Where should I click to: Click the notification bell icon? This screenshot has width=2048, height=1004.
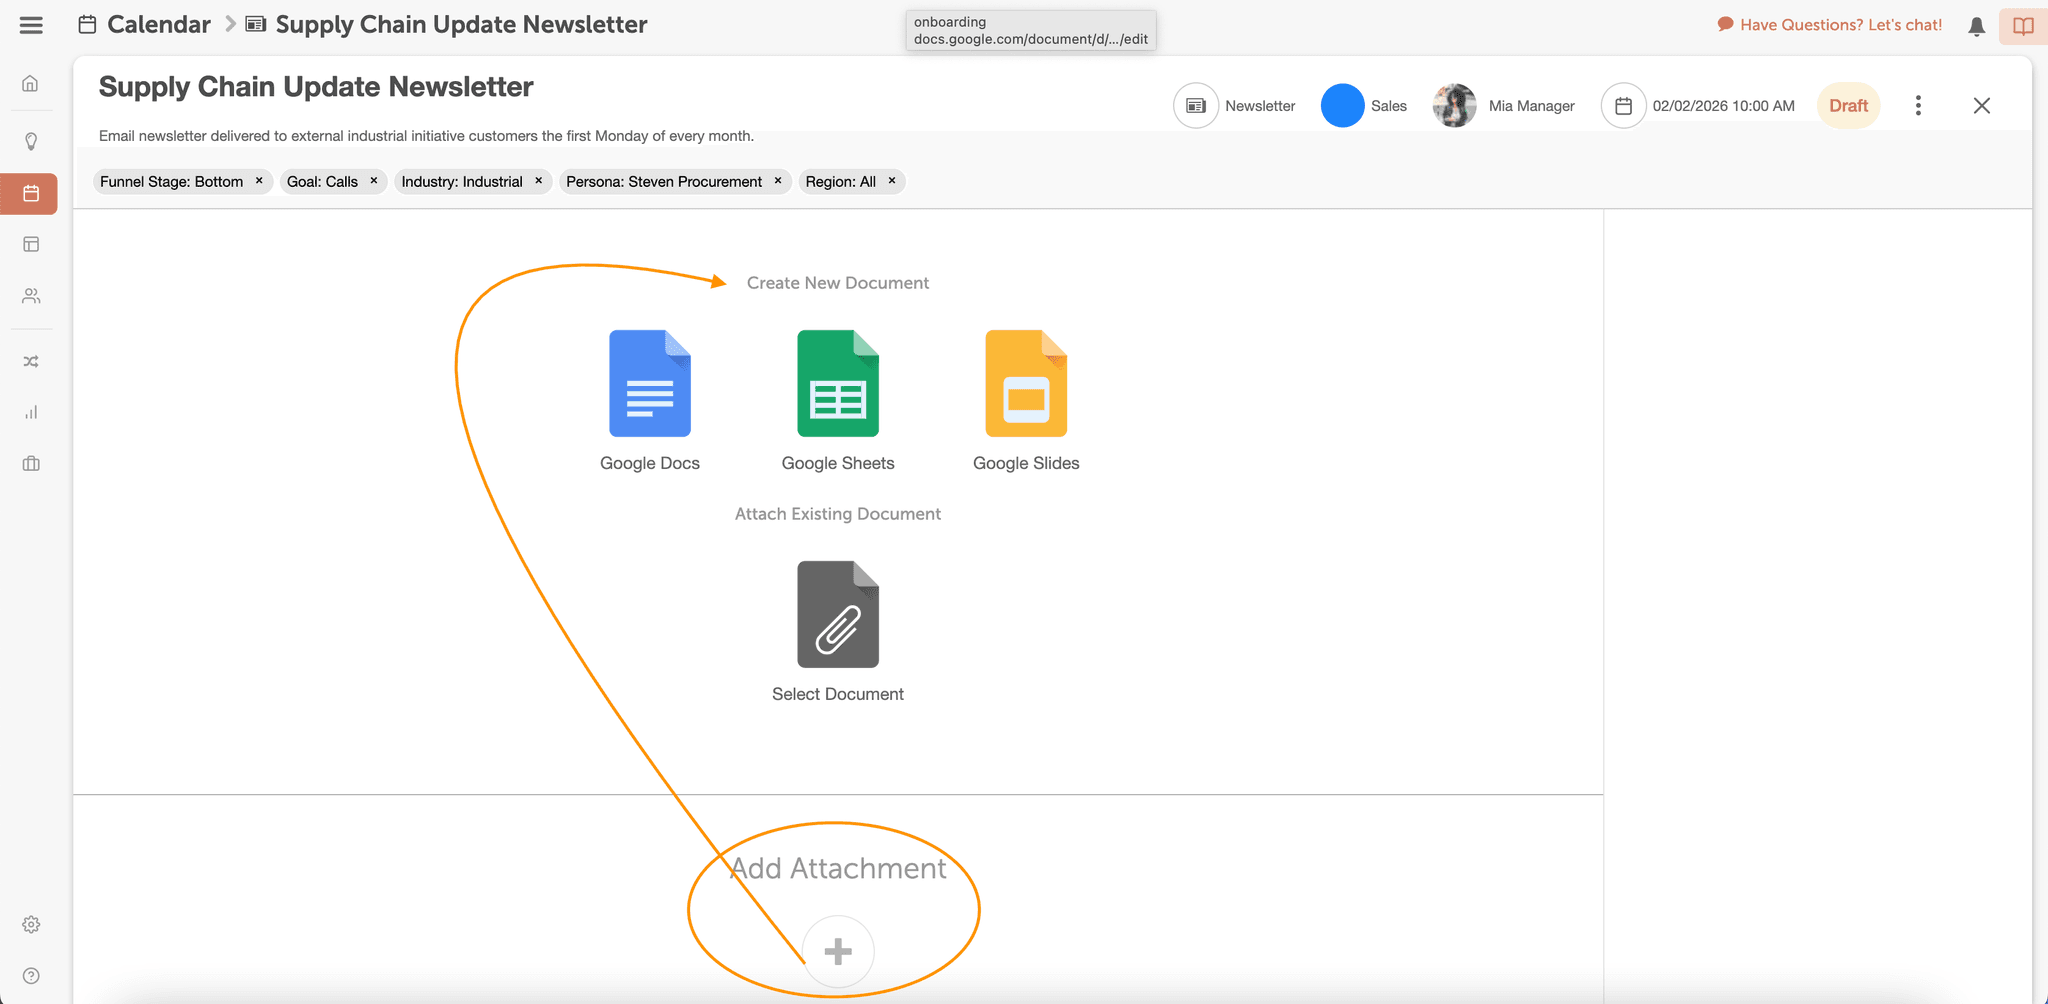pyautogui.click(x=1976, y=25)
